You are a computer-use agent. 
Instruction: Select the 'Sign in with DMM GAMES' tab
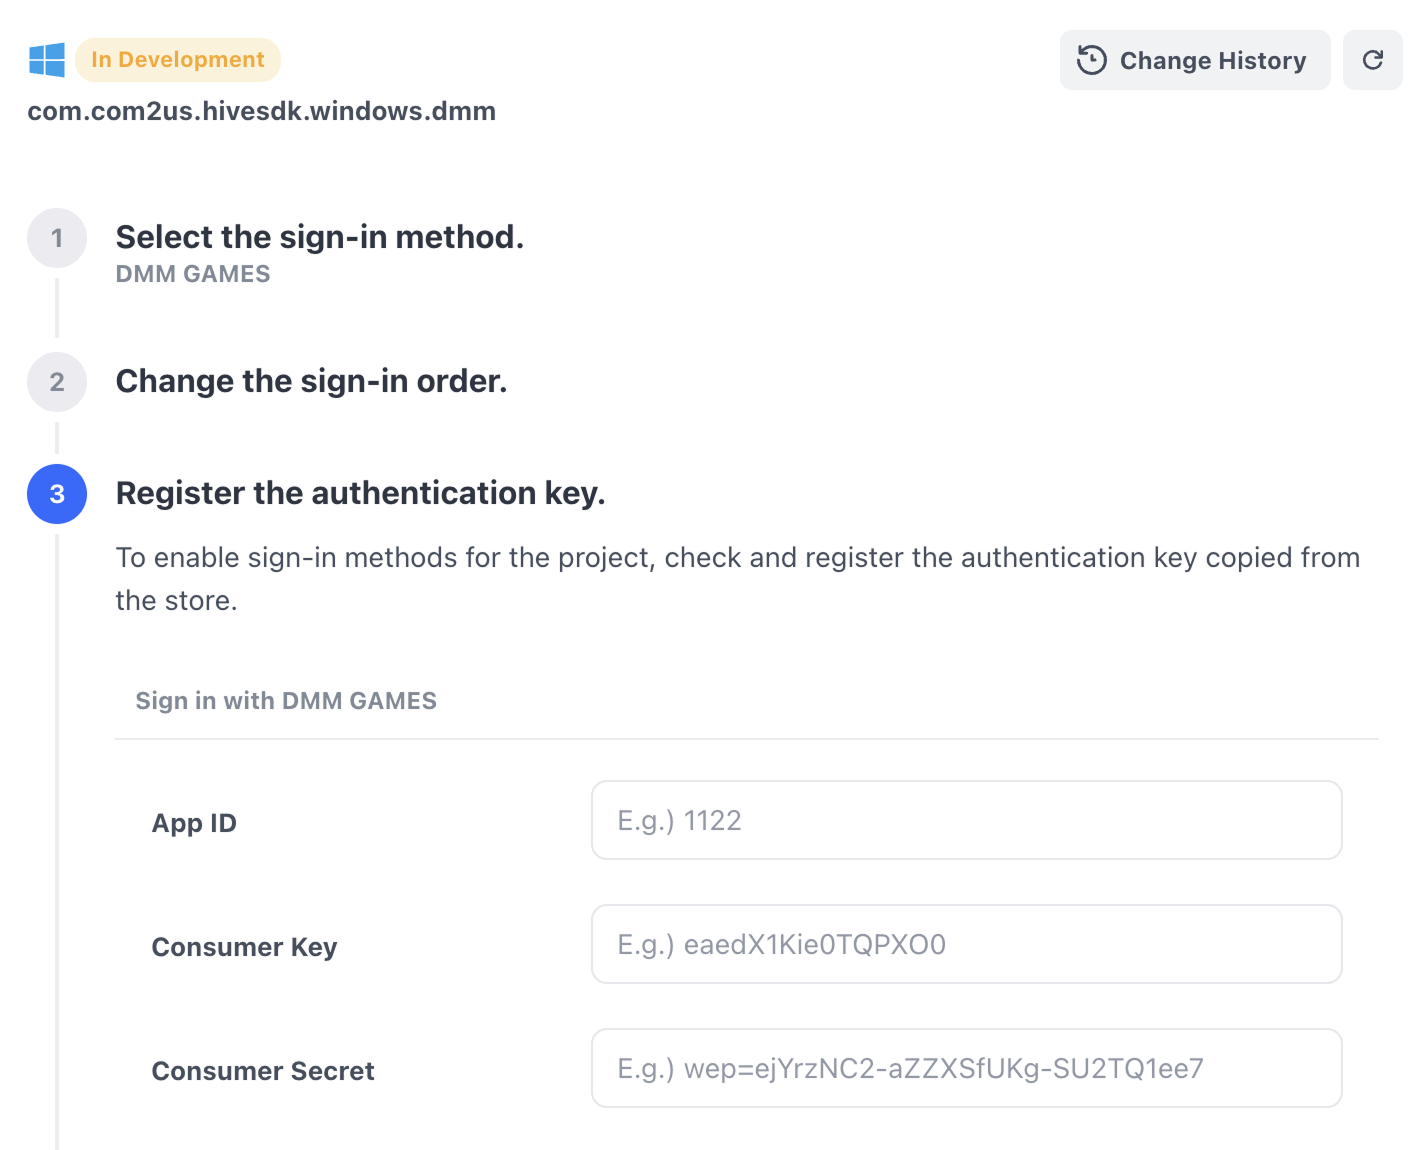click(286, 701)
